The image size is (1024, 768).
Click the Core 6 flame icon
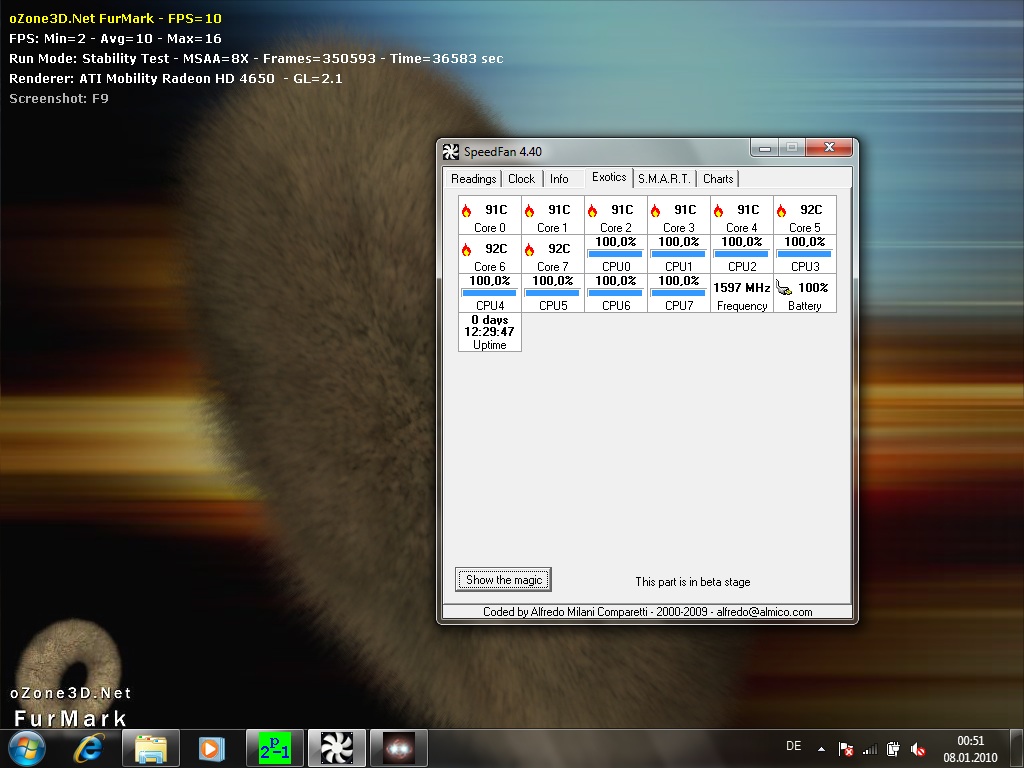tap(466, 249)
